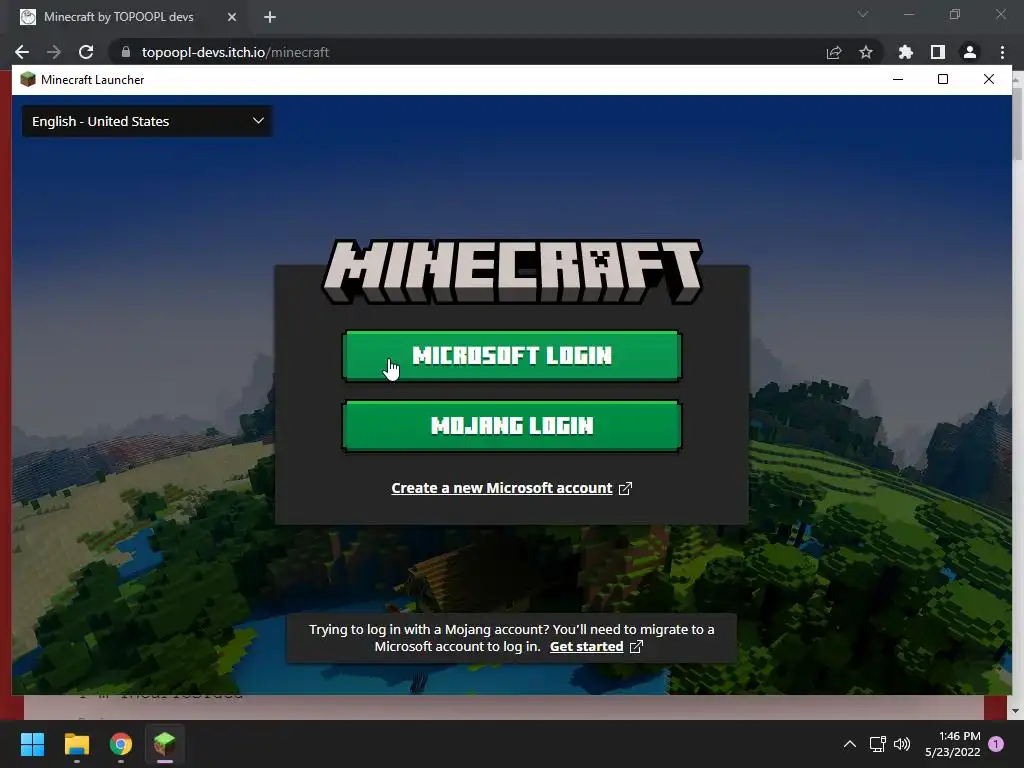The image size is (1024, 768).
Task: Open the Chrome three-dot menu
Action: tap(1002, 52)
